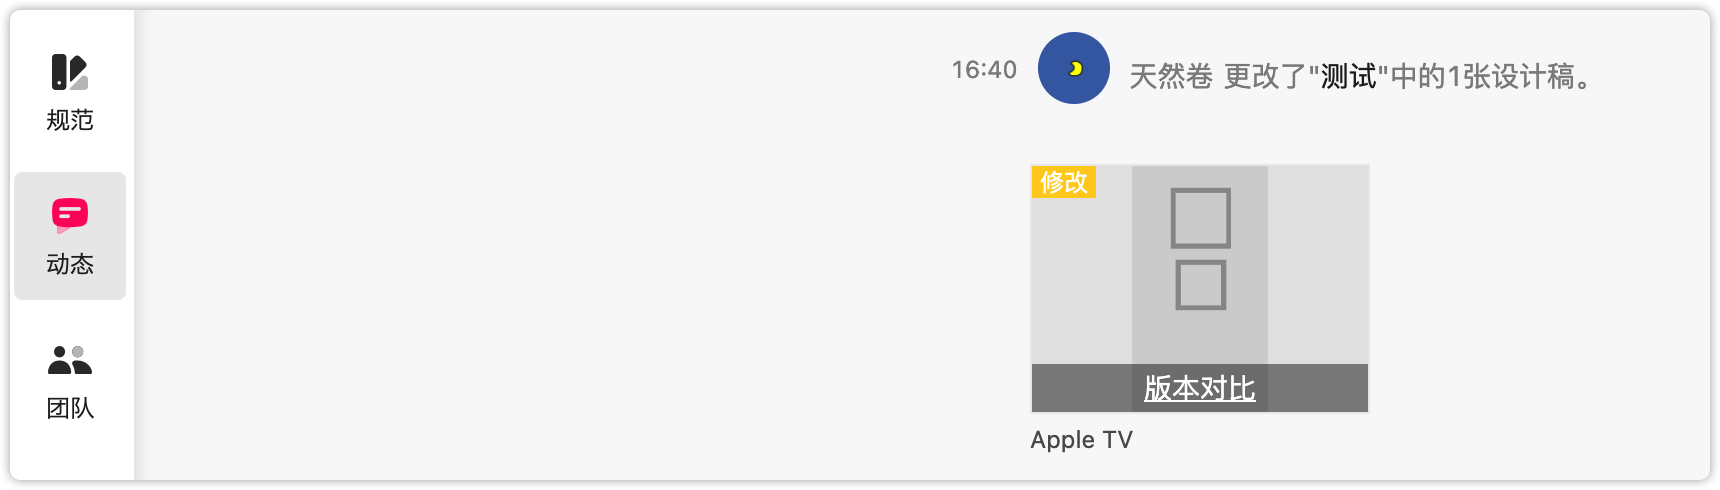Click the 1张设计稿 text in the message

1510,76
